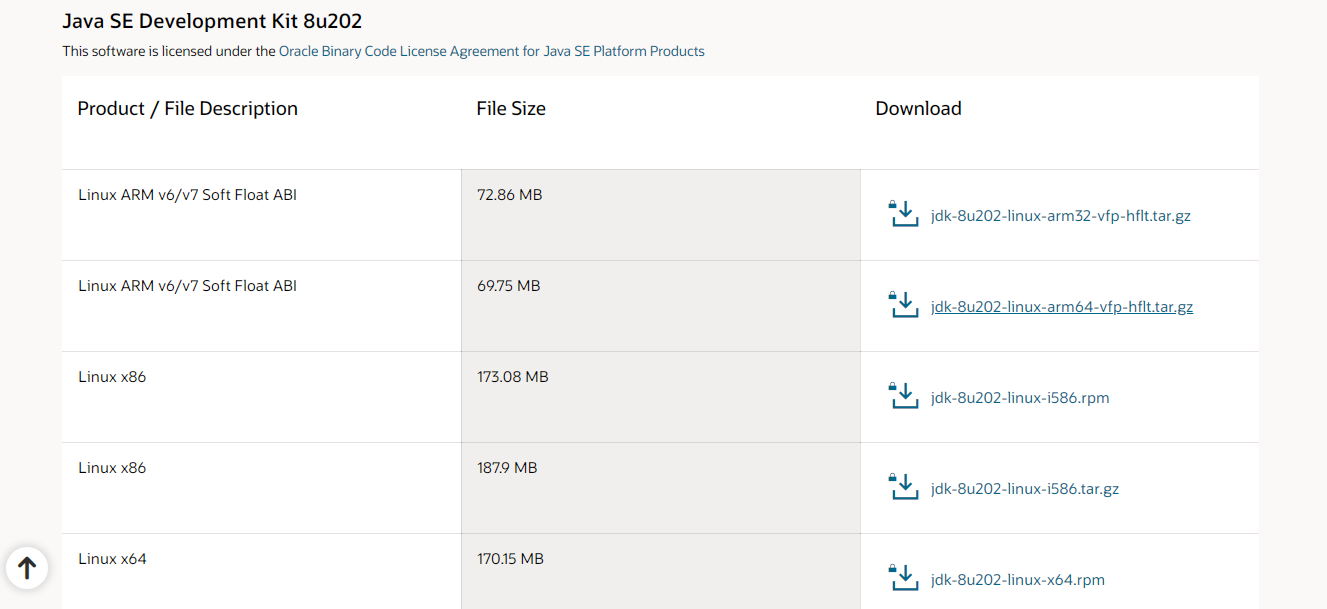Click the Download column header
Screen dimensions: 1327x609
point(918,108)
